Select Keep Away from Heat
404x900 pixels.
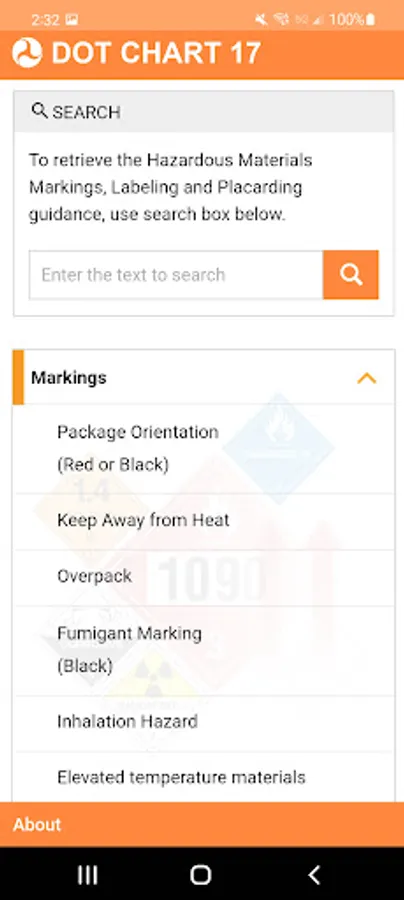(x=204, y=521)
